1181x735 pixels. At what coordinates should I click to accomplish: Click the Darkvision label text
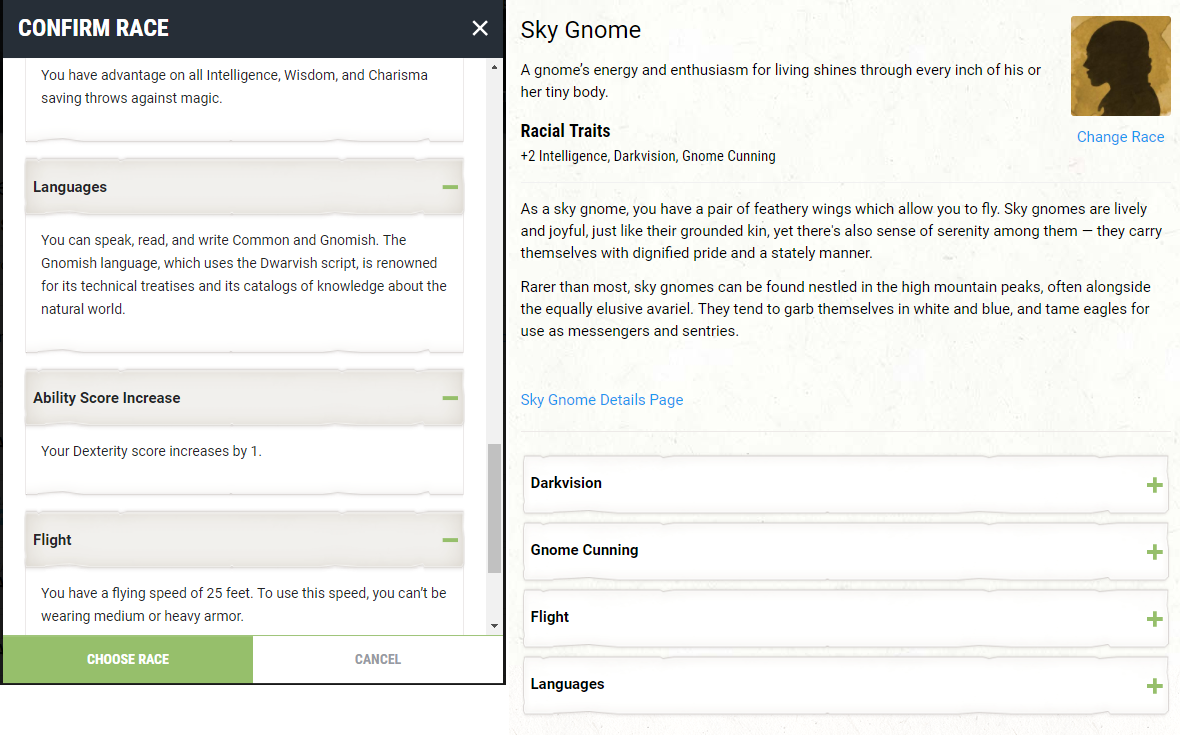566,483
